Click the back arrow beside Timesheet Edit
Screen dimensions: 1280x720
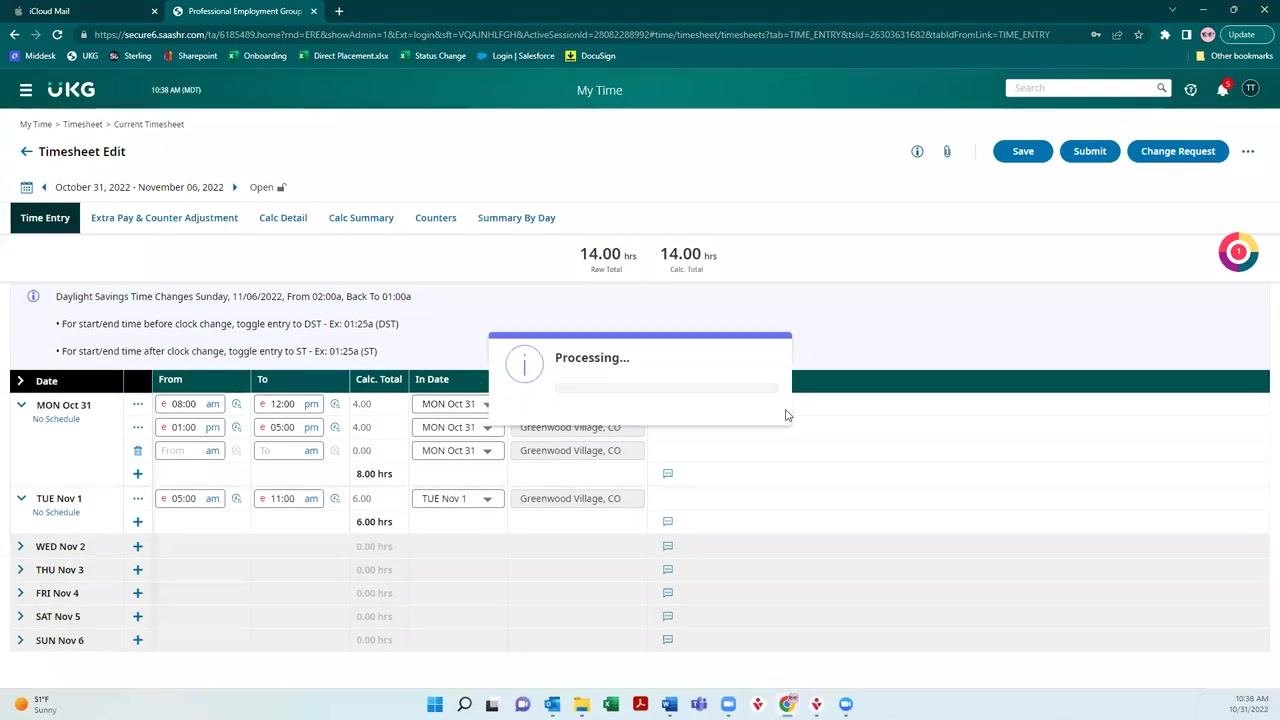point(26,152)
